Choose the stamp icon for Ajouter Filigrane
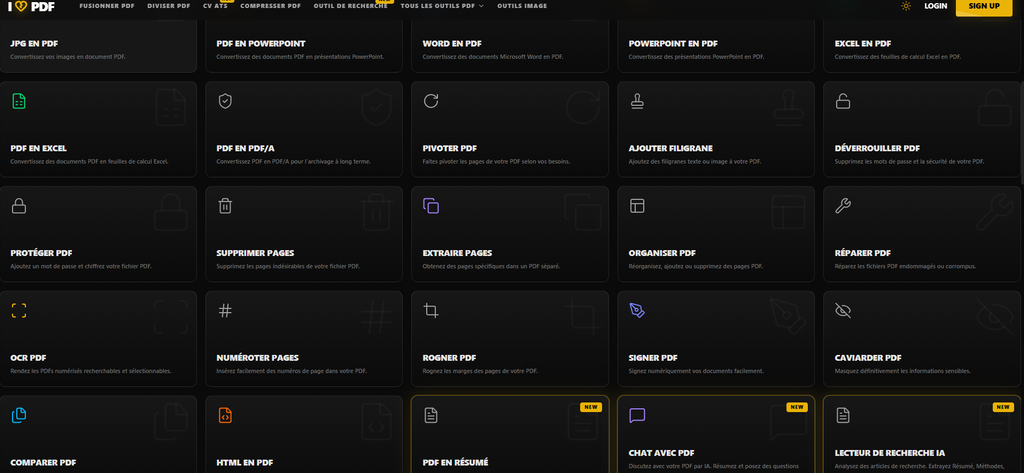The image size is (1024, 473). click(637, 101)
